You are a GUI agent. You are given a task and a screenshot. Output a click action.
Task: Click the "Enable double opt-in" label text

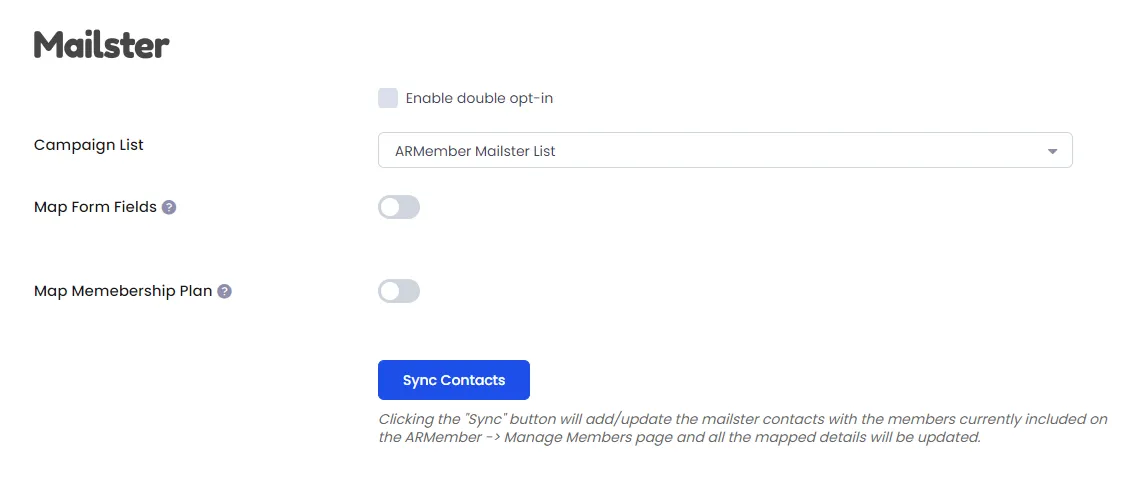pyautogui.click(x=479, y=98)
